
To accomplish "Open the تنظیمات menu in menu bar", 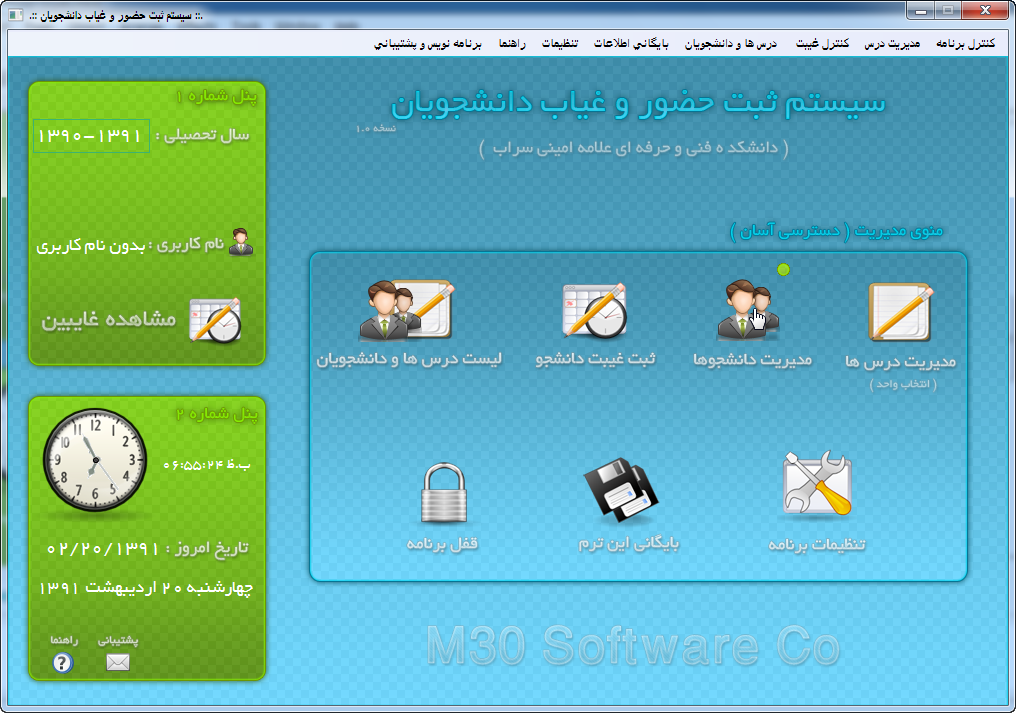I will (561, 44).
